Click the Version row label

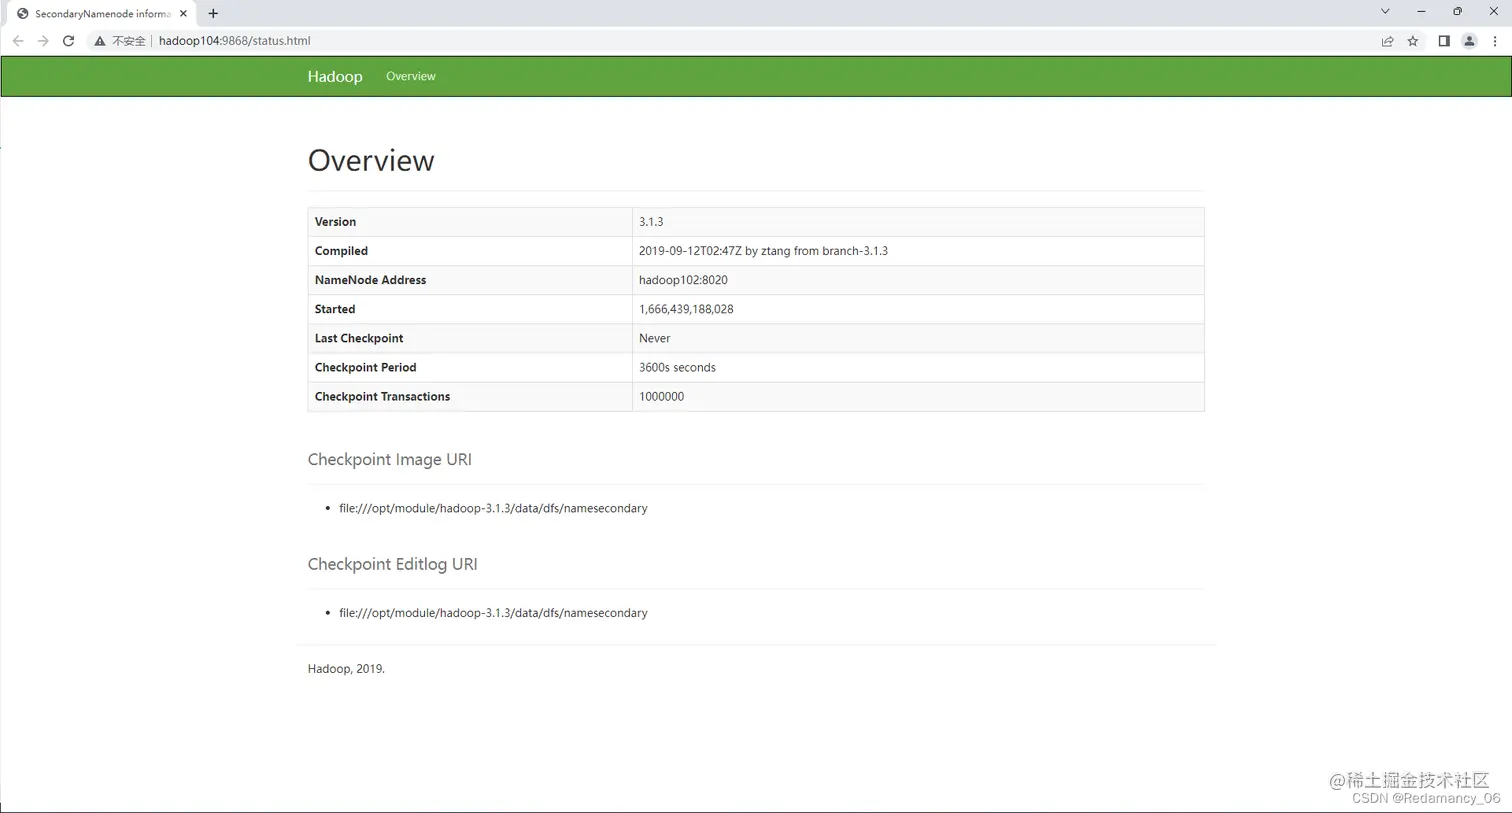tap(335, 222)
